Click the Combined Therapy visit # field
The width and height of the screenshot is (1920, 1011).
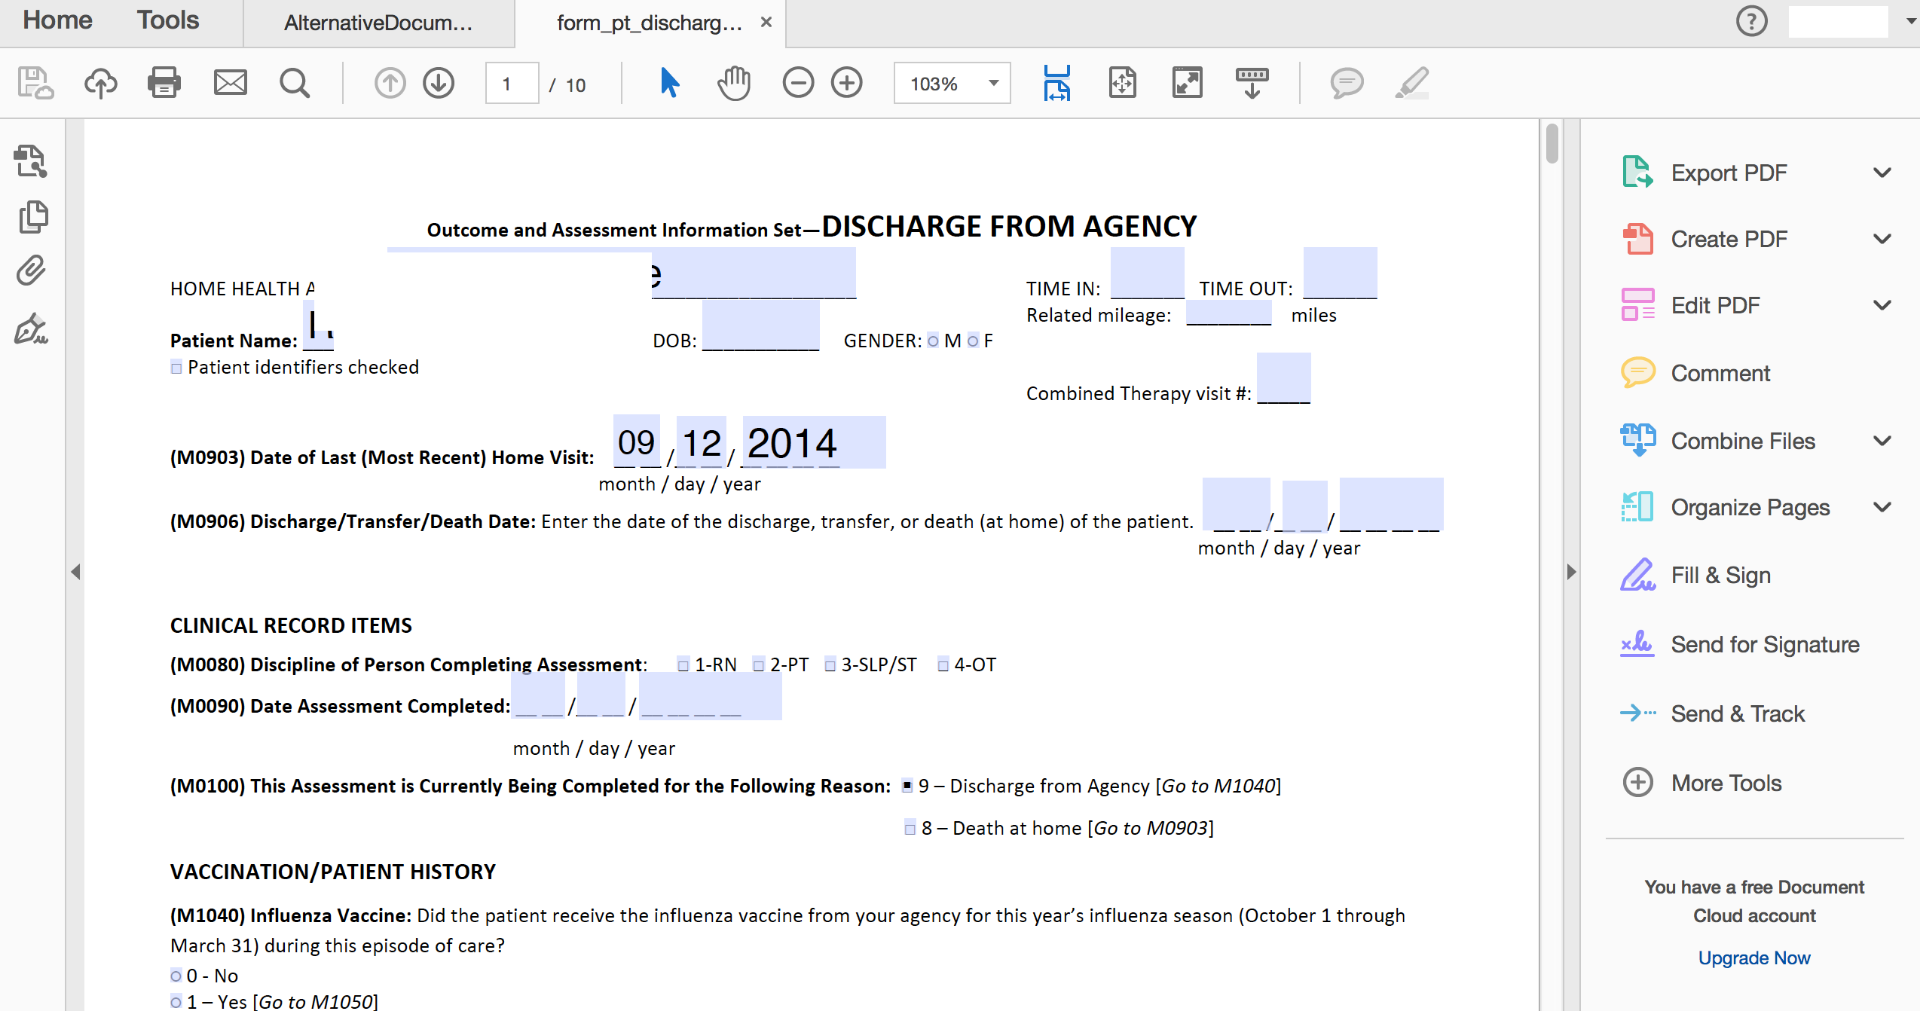[x=1284, y=378]
